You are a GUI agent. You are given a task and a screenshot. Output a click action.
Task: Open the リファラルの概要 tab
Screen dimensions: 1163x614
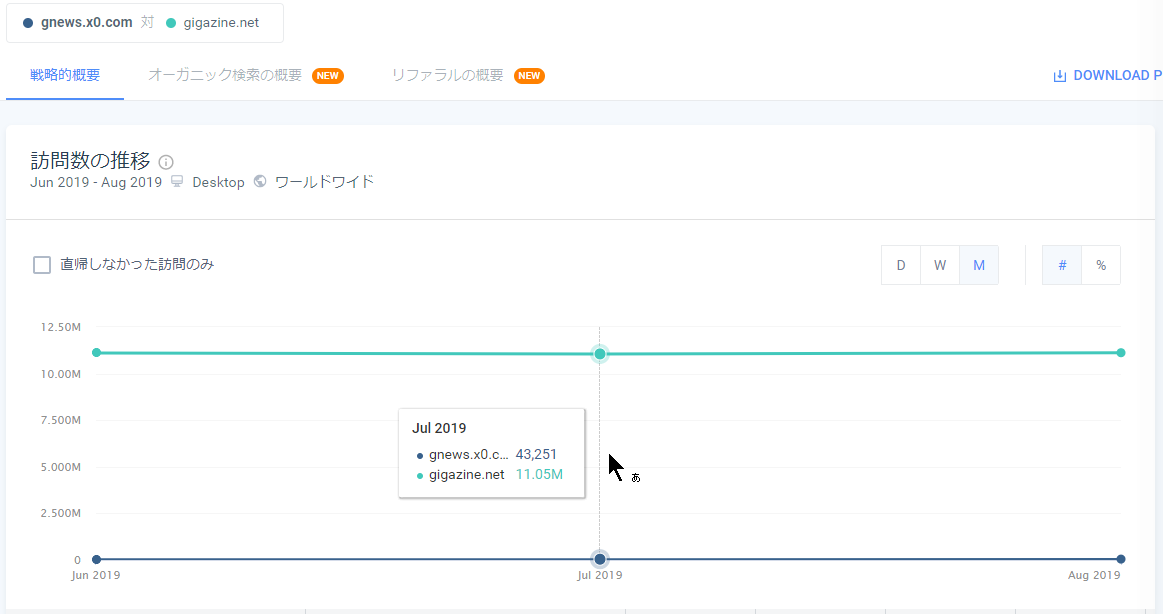tap(447, 75)
